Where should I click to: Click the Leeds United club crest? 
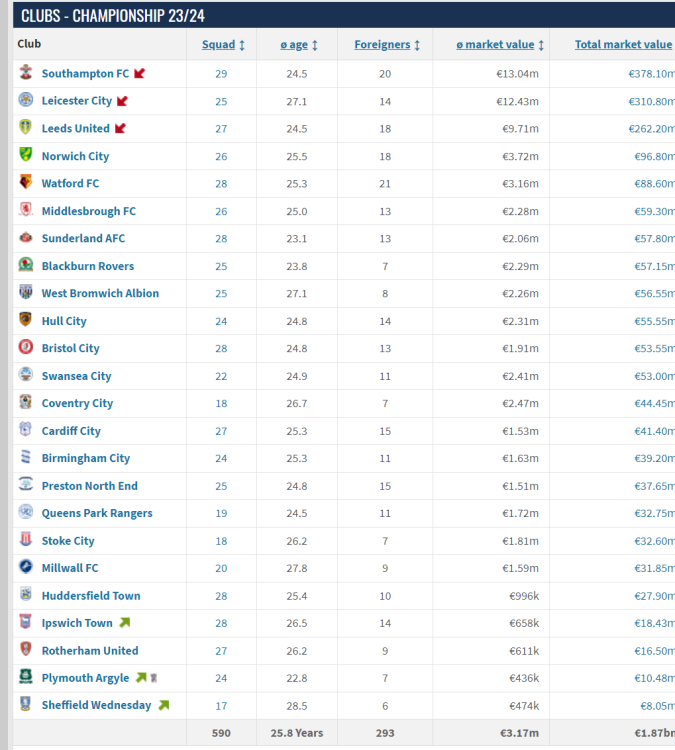point(26,127)
